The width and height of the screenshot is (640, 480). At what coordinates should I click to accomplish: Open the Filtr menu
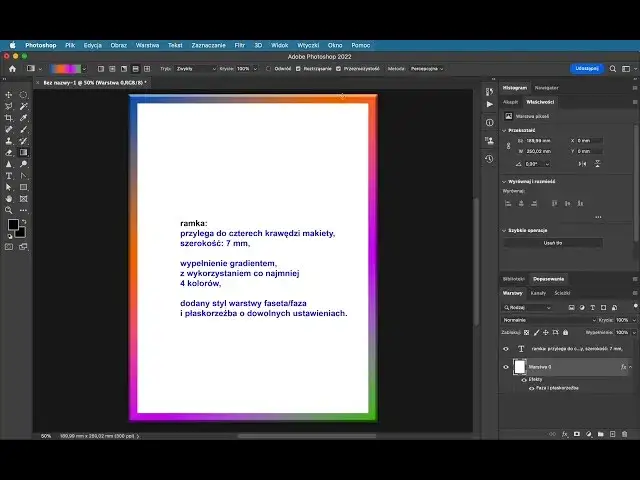tap(240, 45)
